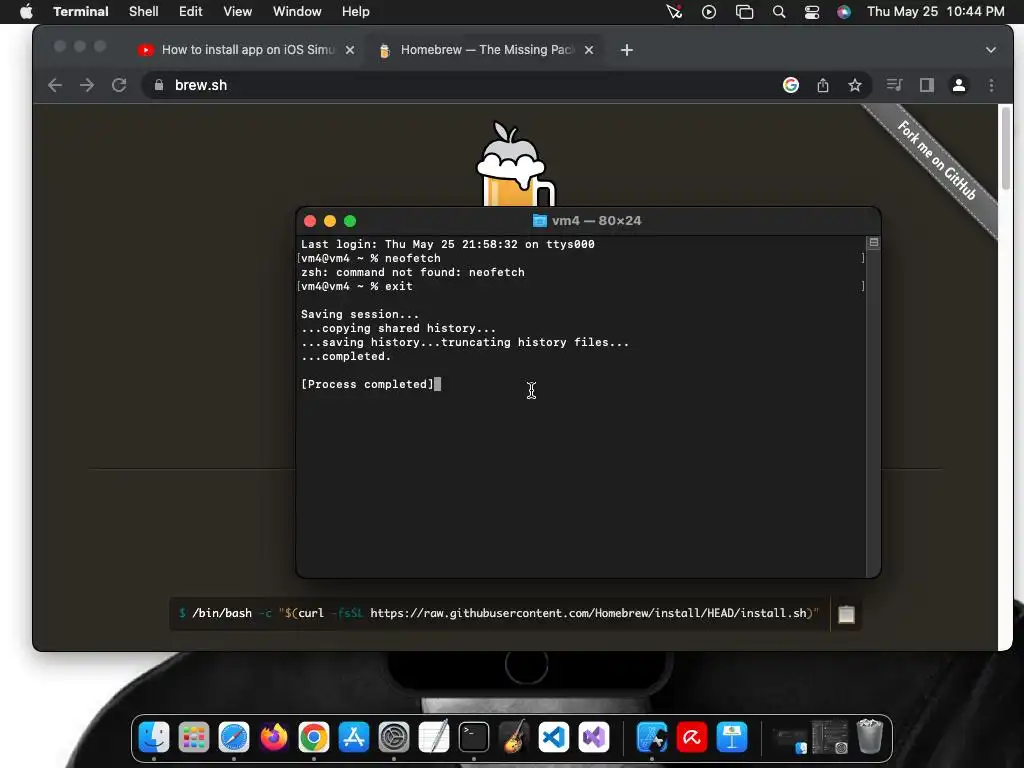
Task: Switch to the YouTube iOS Simulator tab
Action: point(247,50)
